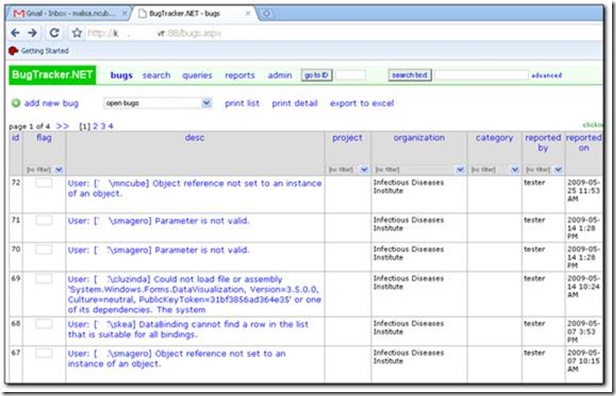616x396 pixels.
Task: Focus the search text input field
Action: click(x=481, y=75)
